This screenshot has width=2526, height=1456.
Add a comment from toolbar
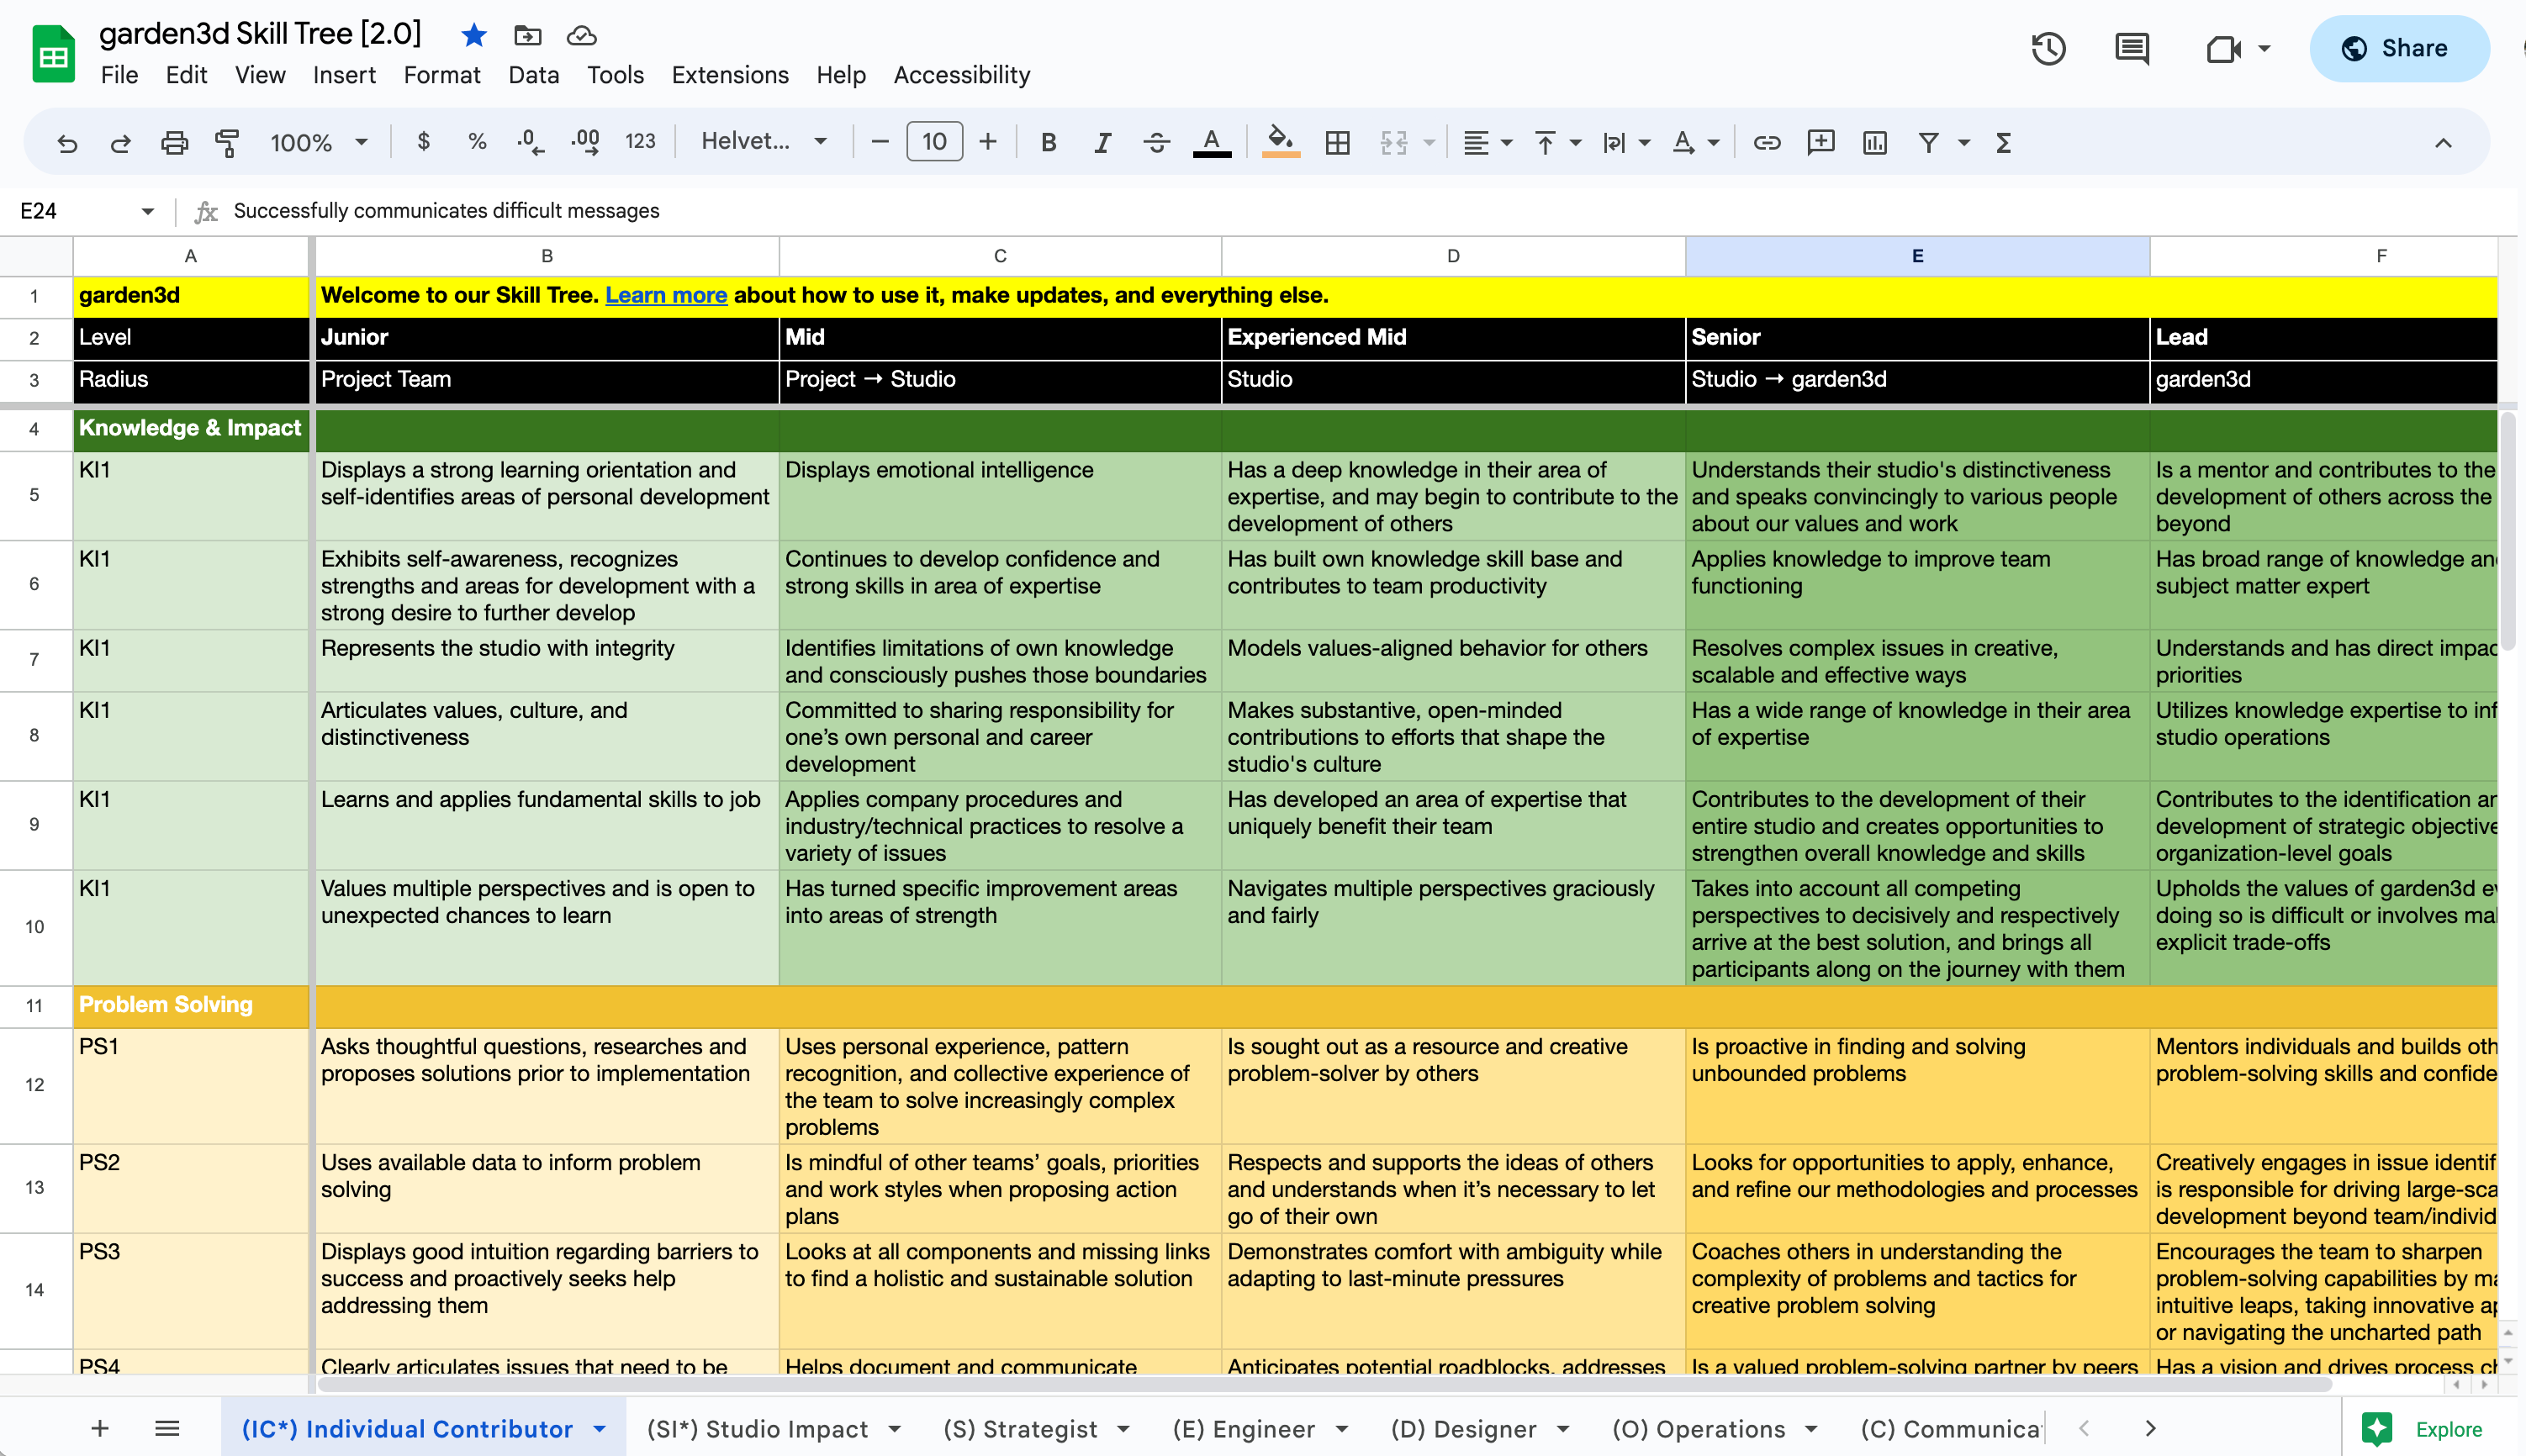click(1821, 143)
